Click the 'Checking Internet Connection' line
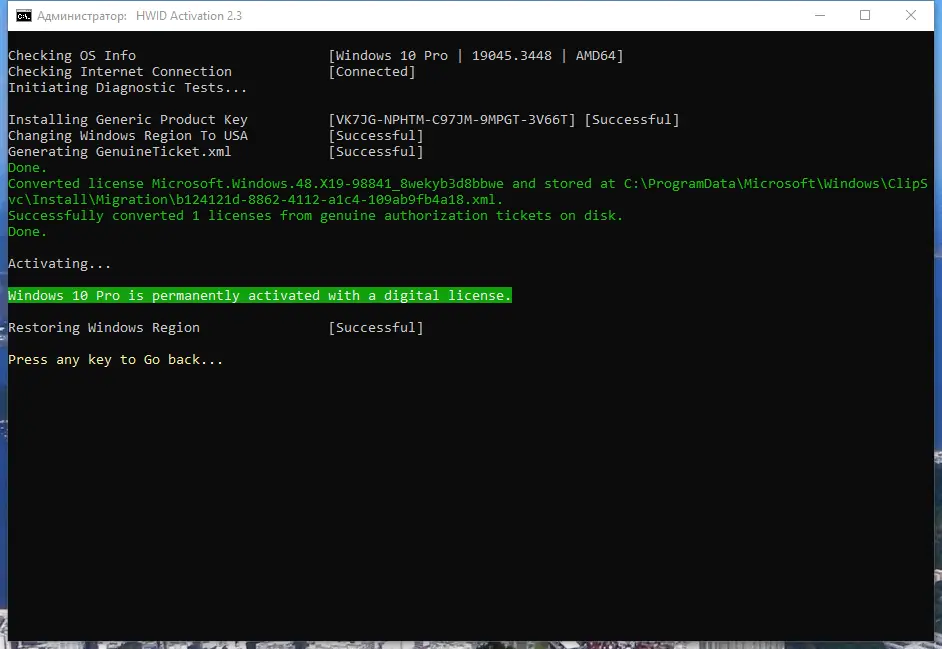The height and width of the screenshot is (649, 942). (x=120, y=72)
